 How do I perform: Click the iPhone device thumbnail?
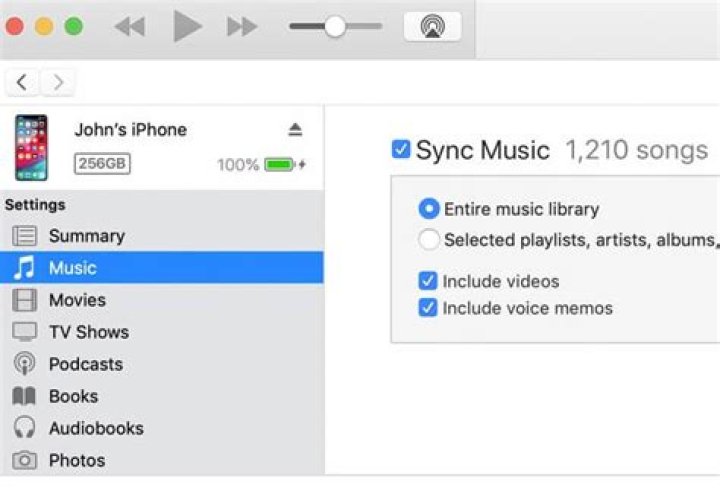(31, 147)
